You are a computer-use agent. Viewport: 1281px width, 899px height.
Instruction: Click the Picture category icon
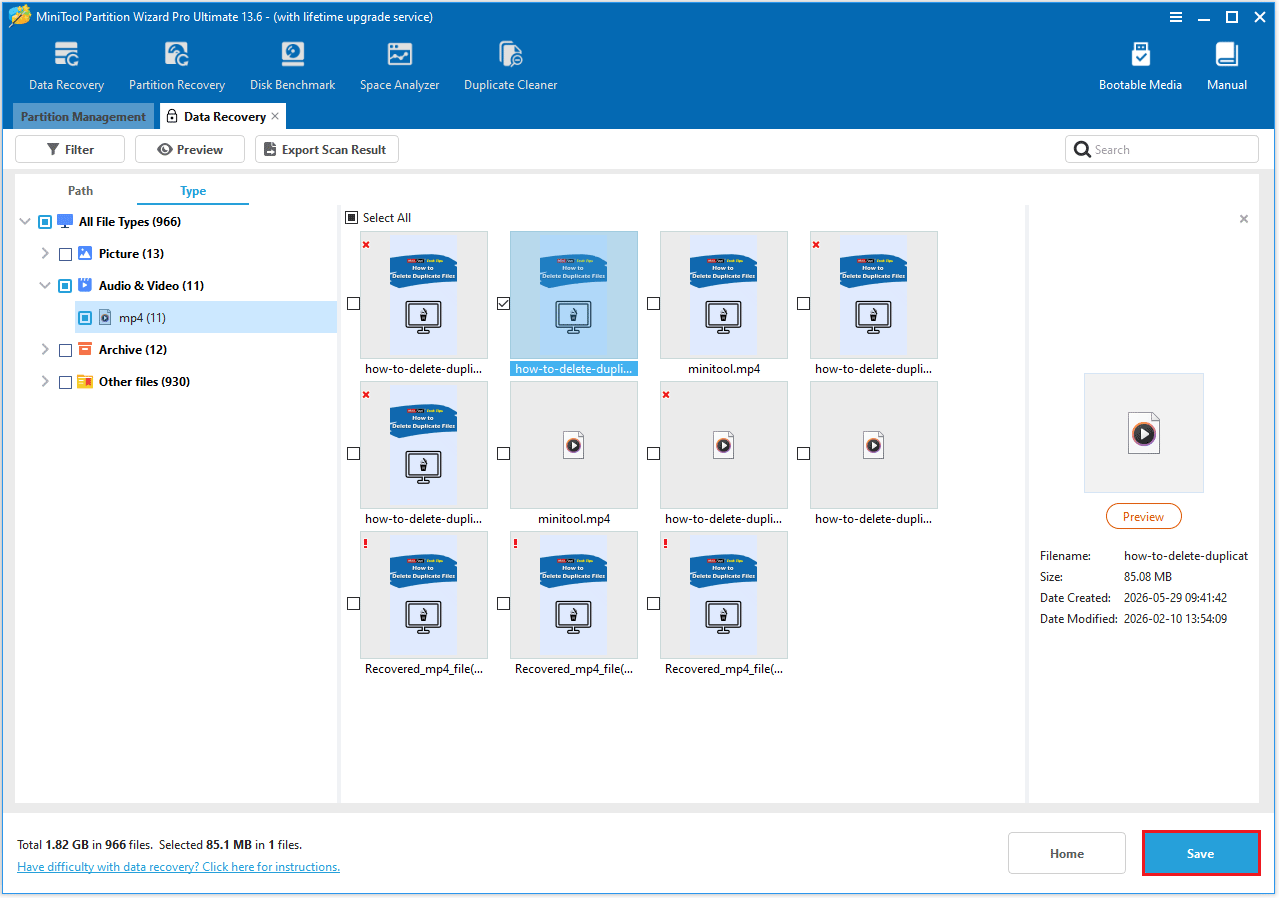pyautogui.click(x=85, y=254)
